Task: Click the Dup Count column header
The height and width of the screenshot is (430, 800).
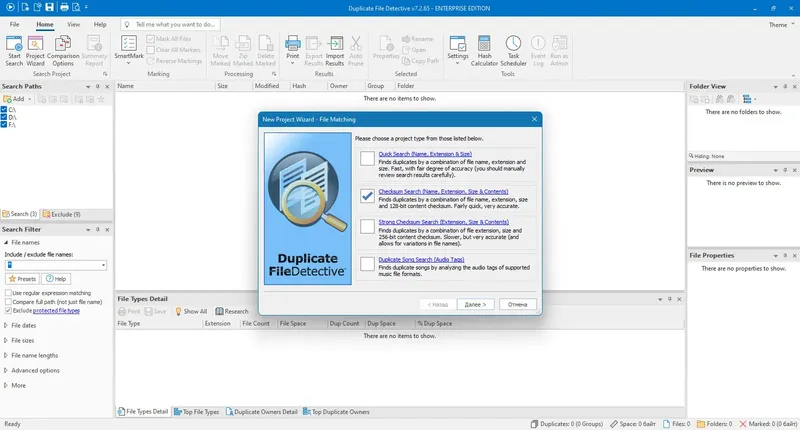Action: tap(346, 323)
